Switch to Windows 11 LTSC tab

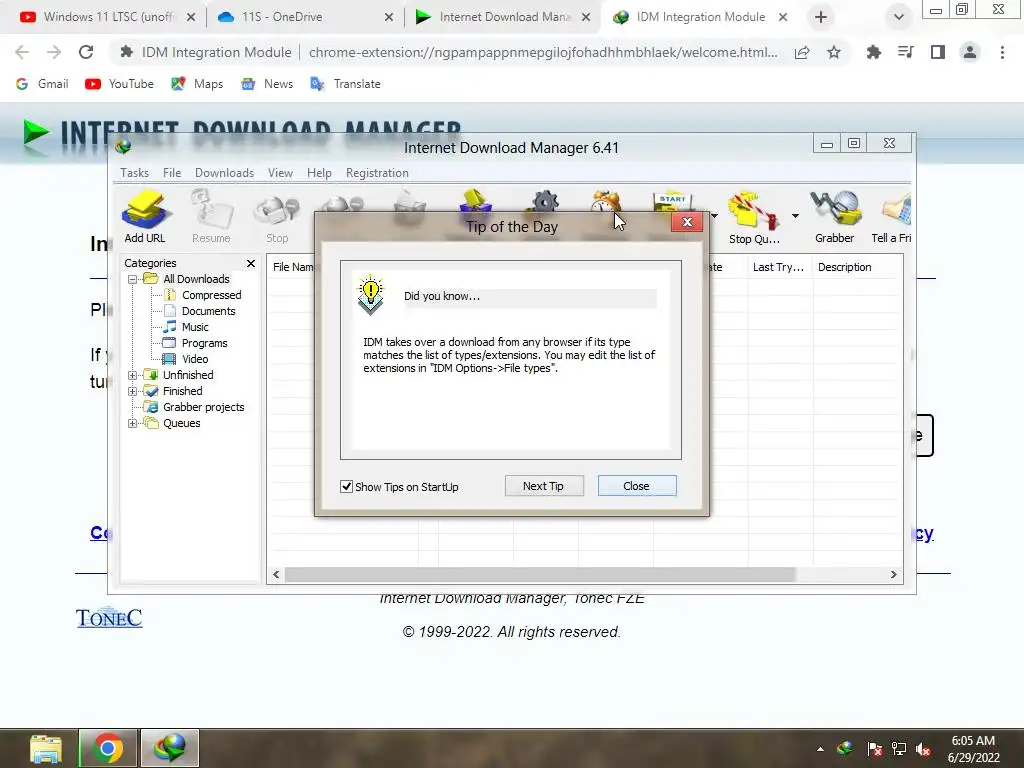pos(108,17)
